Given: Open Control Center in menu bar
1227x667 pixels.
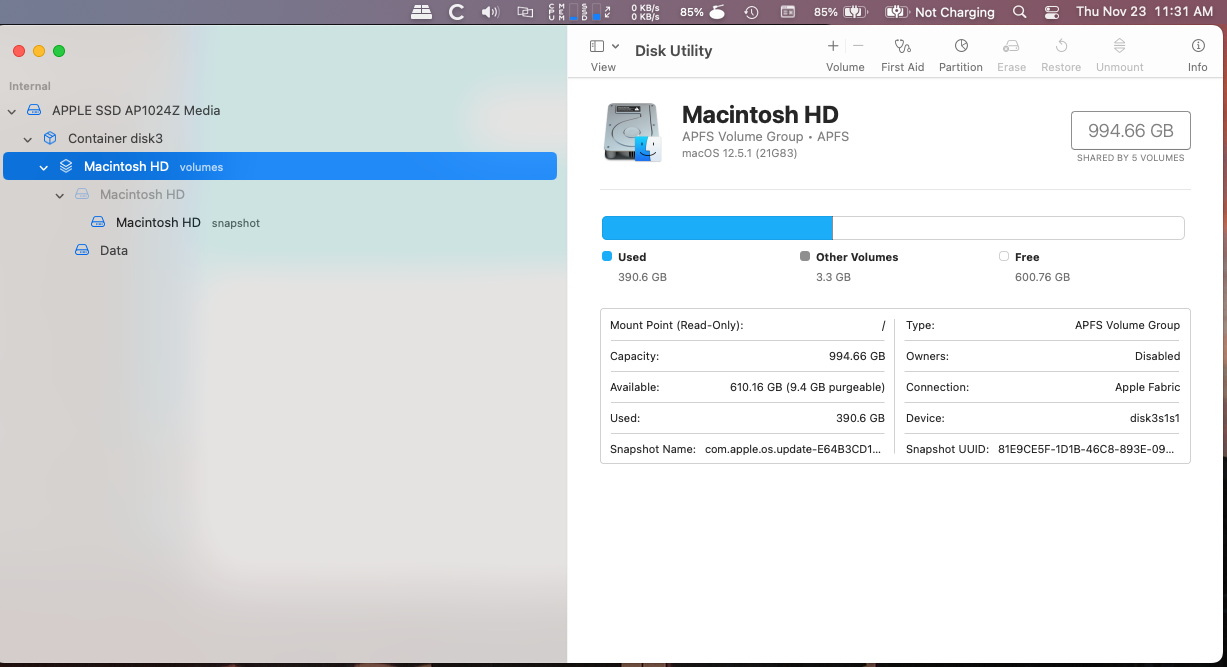Looking at the screenshot, I should [1051, 12].
